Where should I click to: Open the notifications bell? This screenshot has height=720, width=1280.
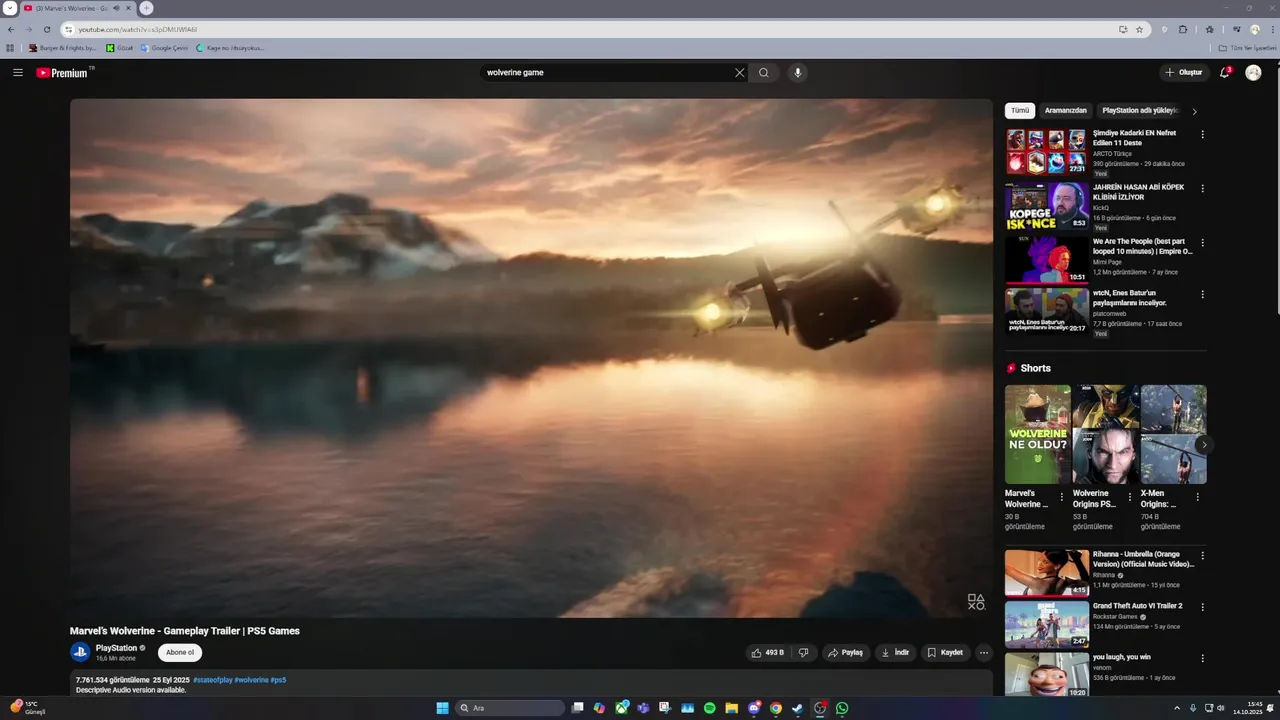[1225, 73]
